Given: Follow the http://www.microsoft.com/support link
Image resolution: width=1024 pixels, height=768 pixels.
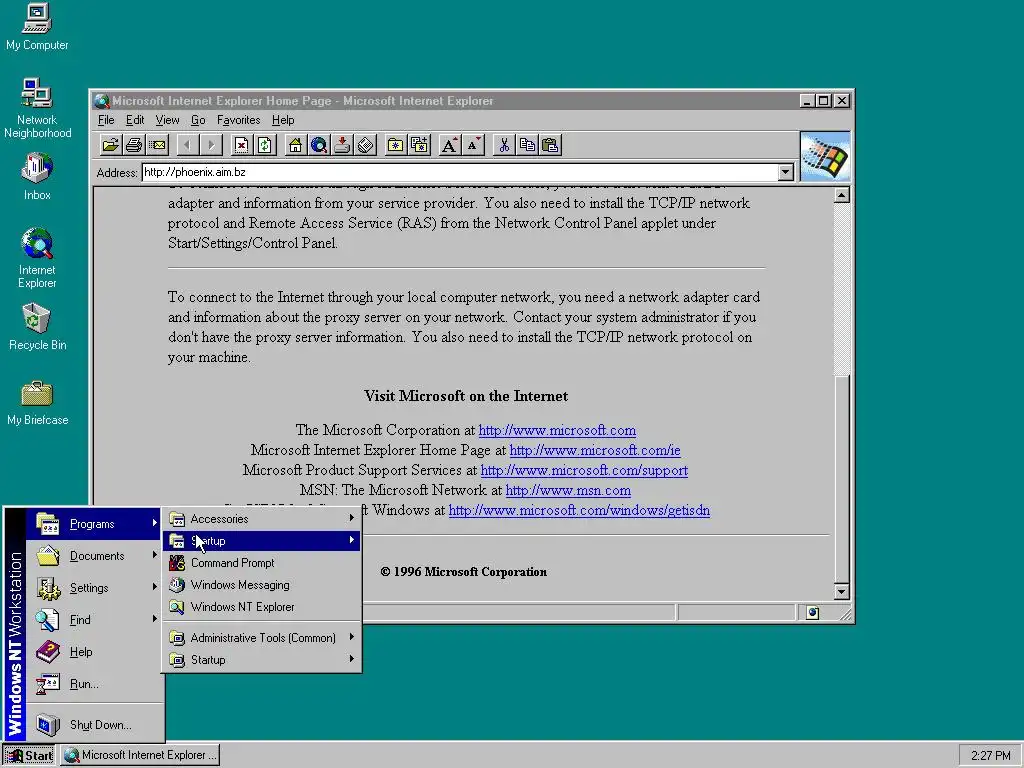Looking at the screenshot, I should click(584, 470).
